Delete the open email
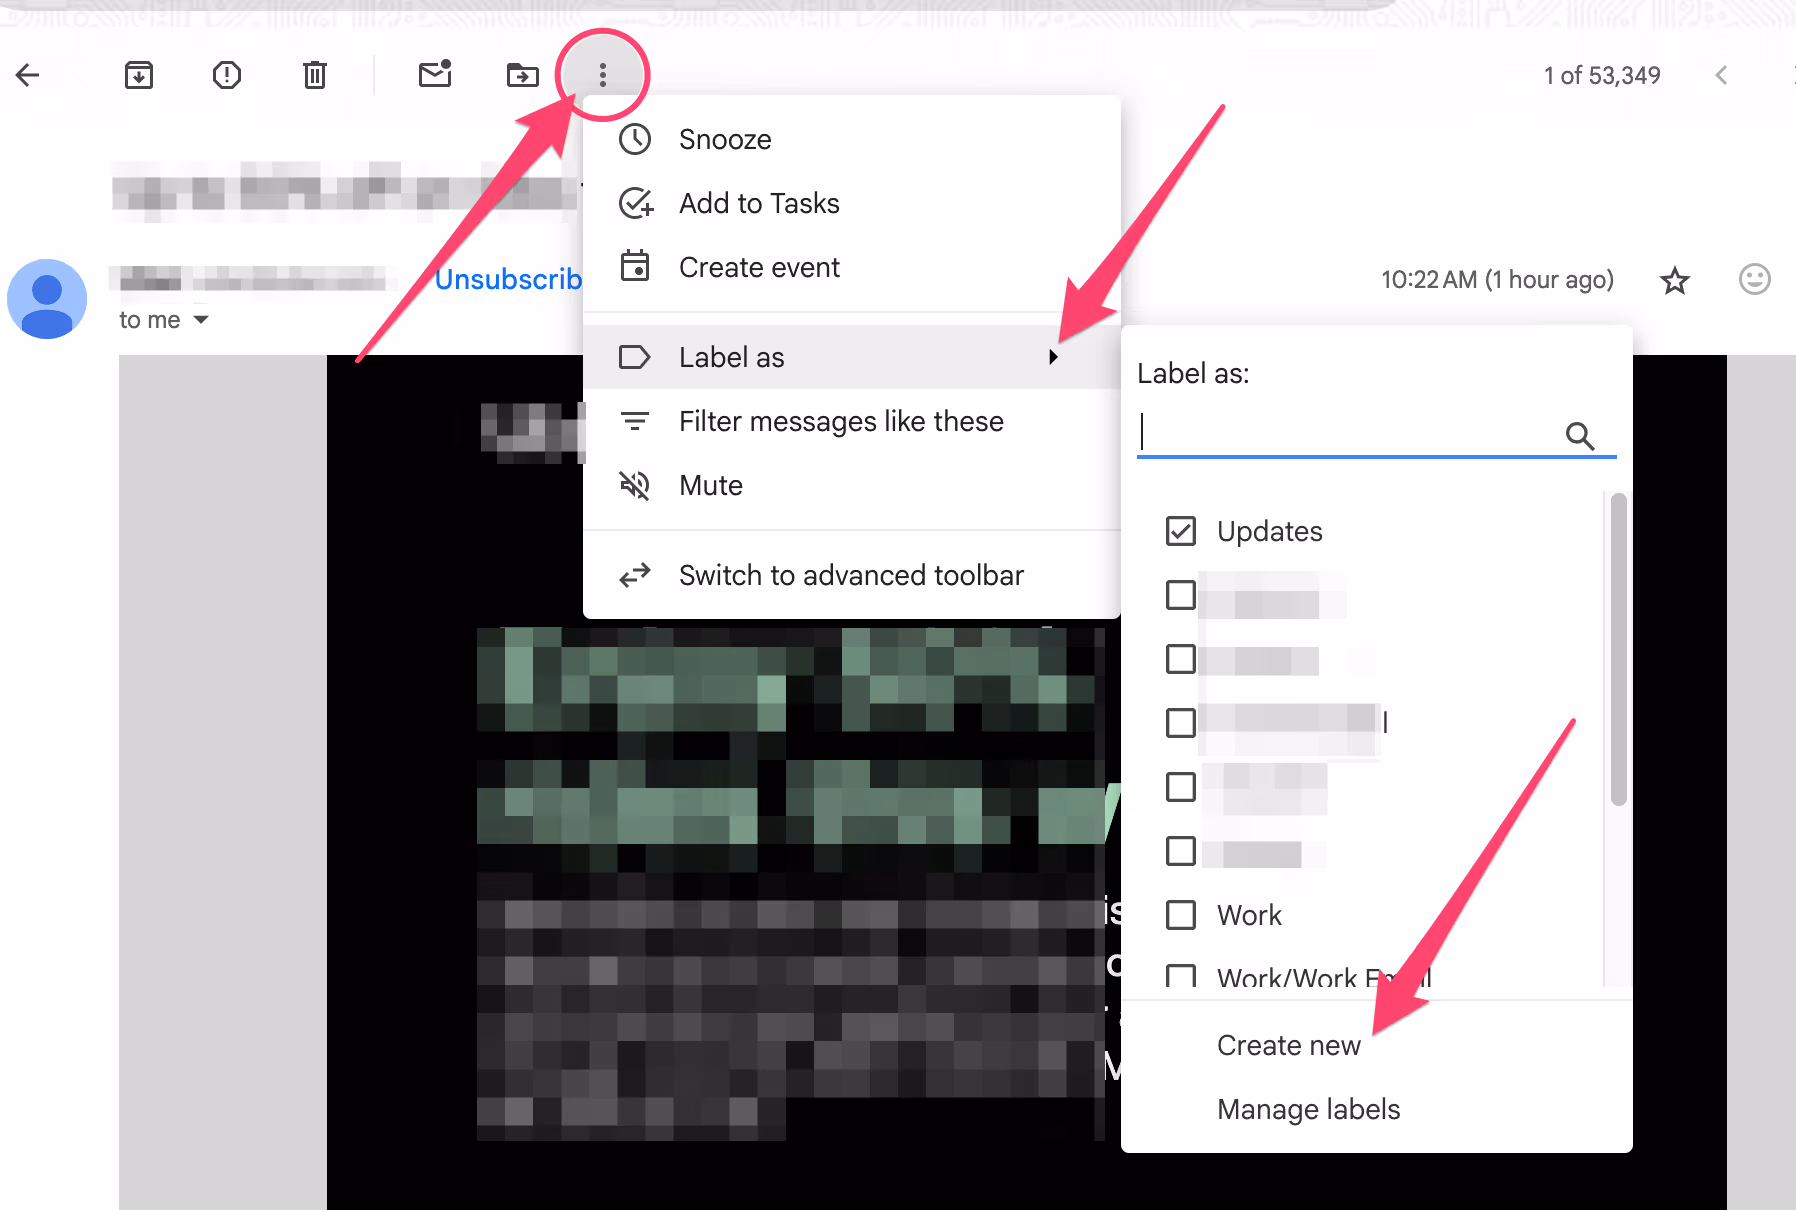 [314, 74]
